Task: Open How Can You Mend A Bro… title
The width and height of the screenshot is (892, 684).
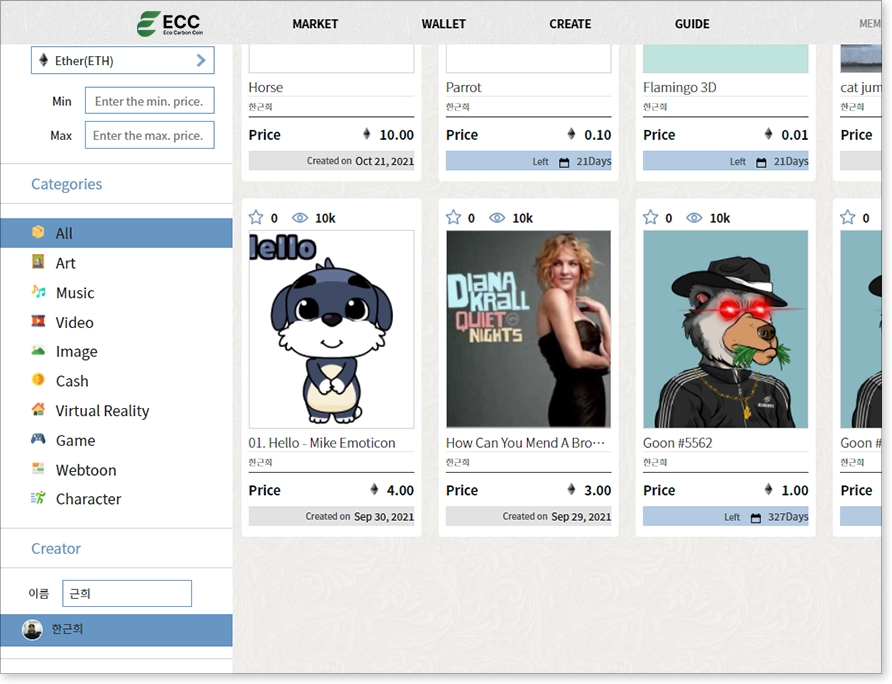Action: tap(525, 443)
